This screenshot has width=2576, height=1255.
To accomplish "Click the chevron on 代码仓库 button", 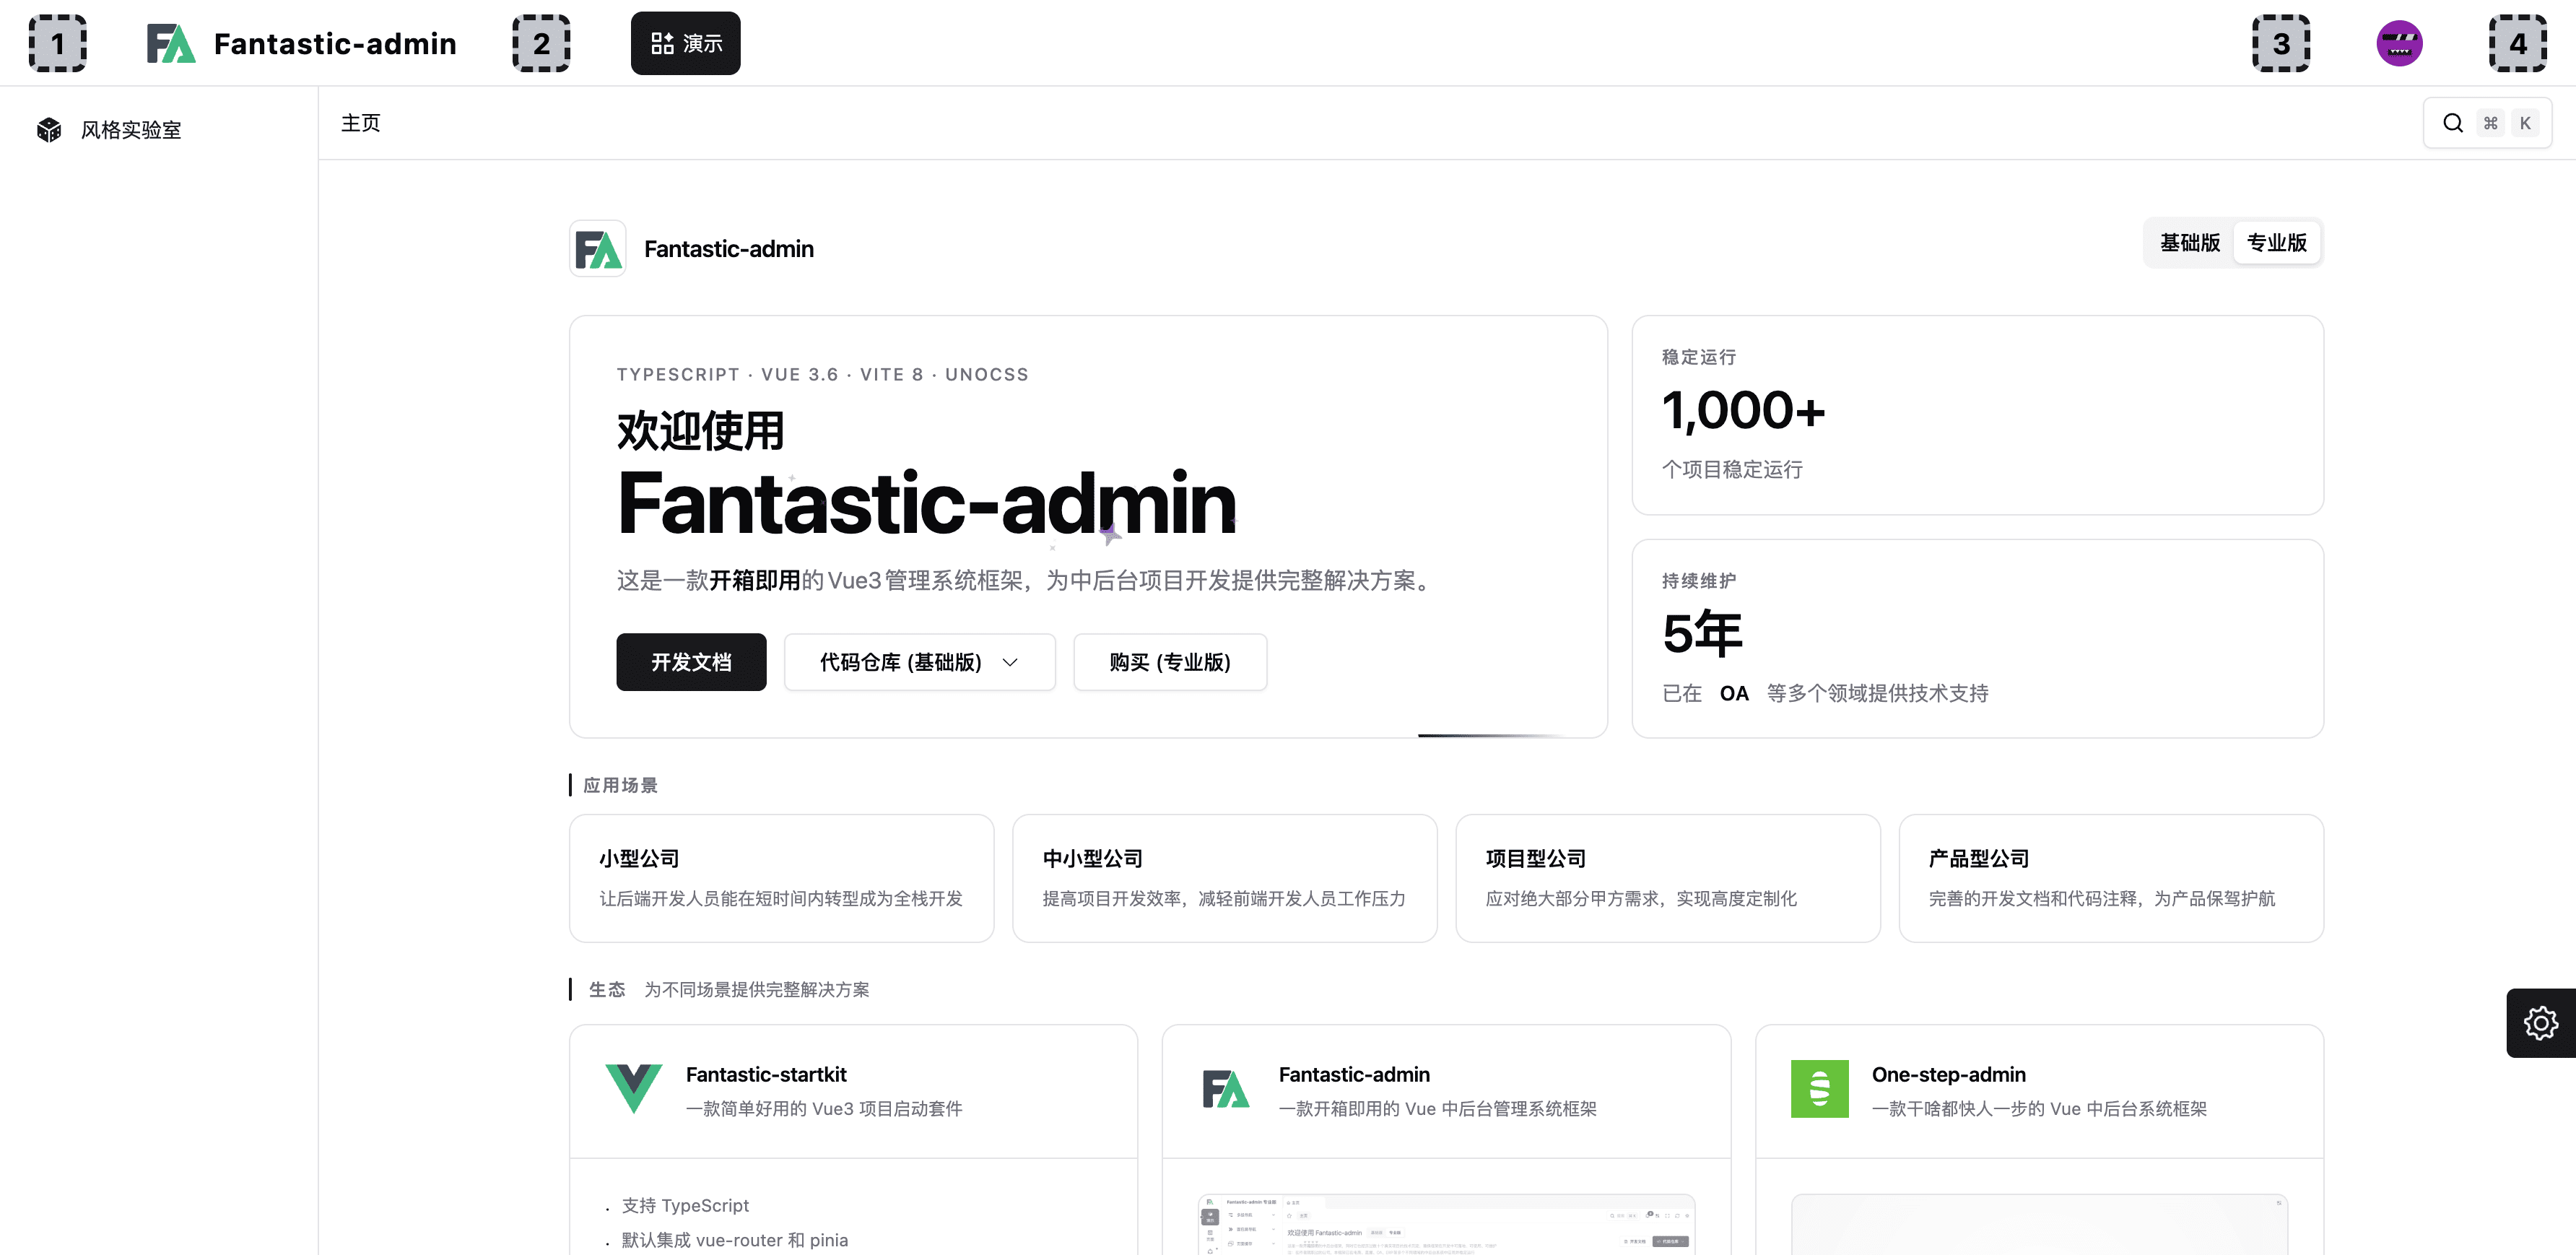I will (x=1010, y=662).
